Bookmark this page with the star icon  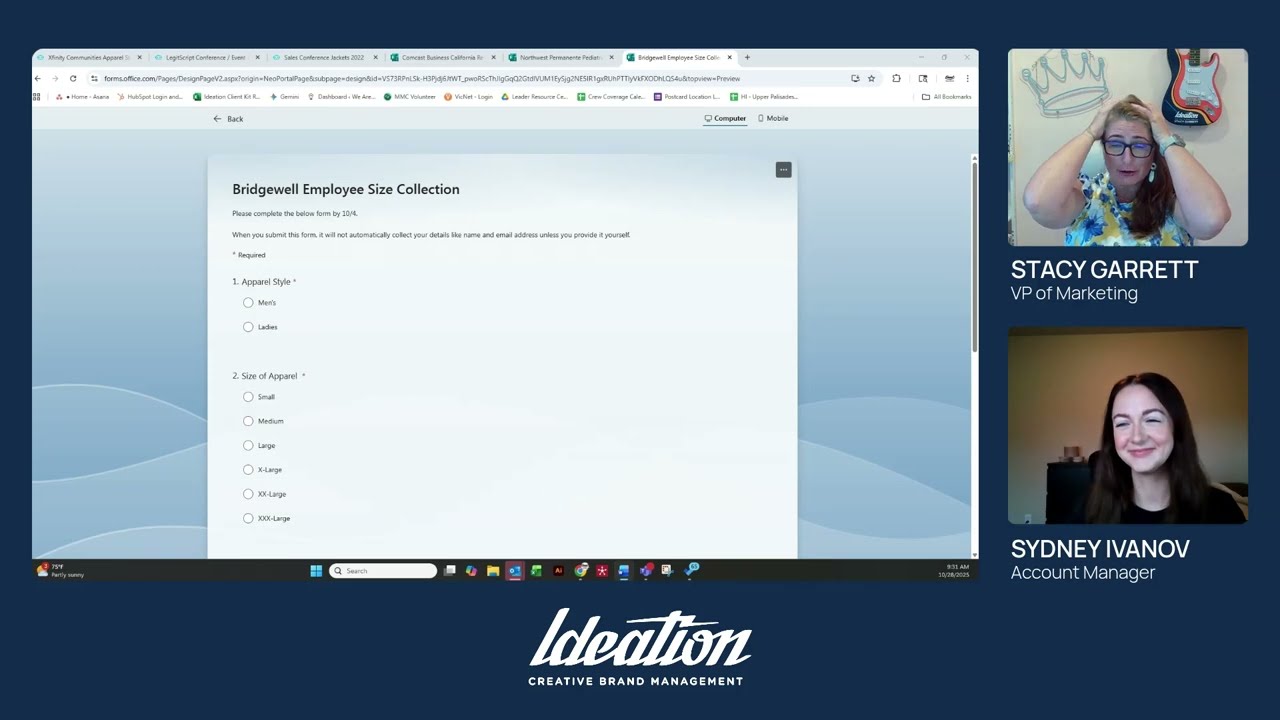(x=871, y=78)
